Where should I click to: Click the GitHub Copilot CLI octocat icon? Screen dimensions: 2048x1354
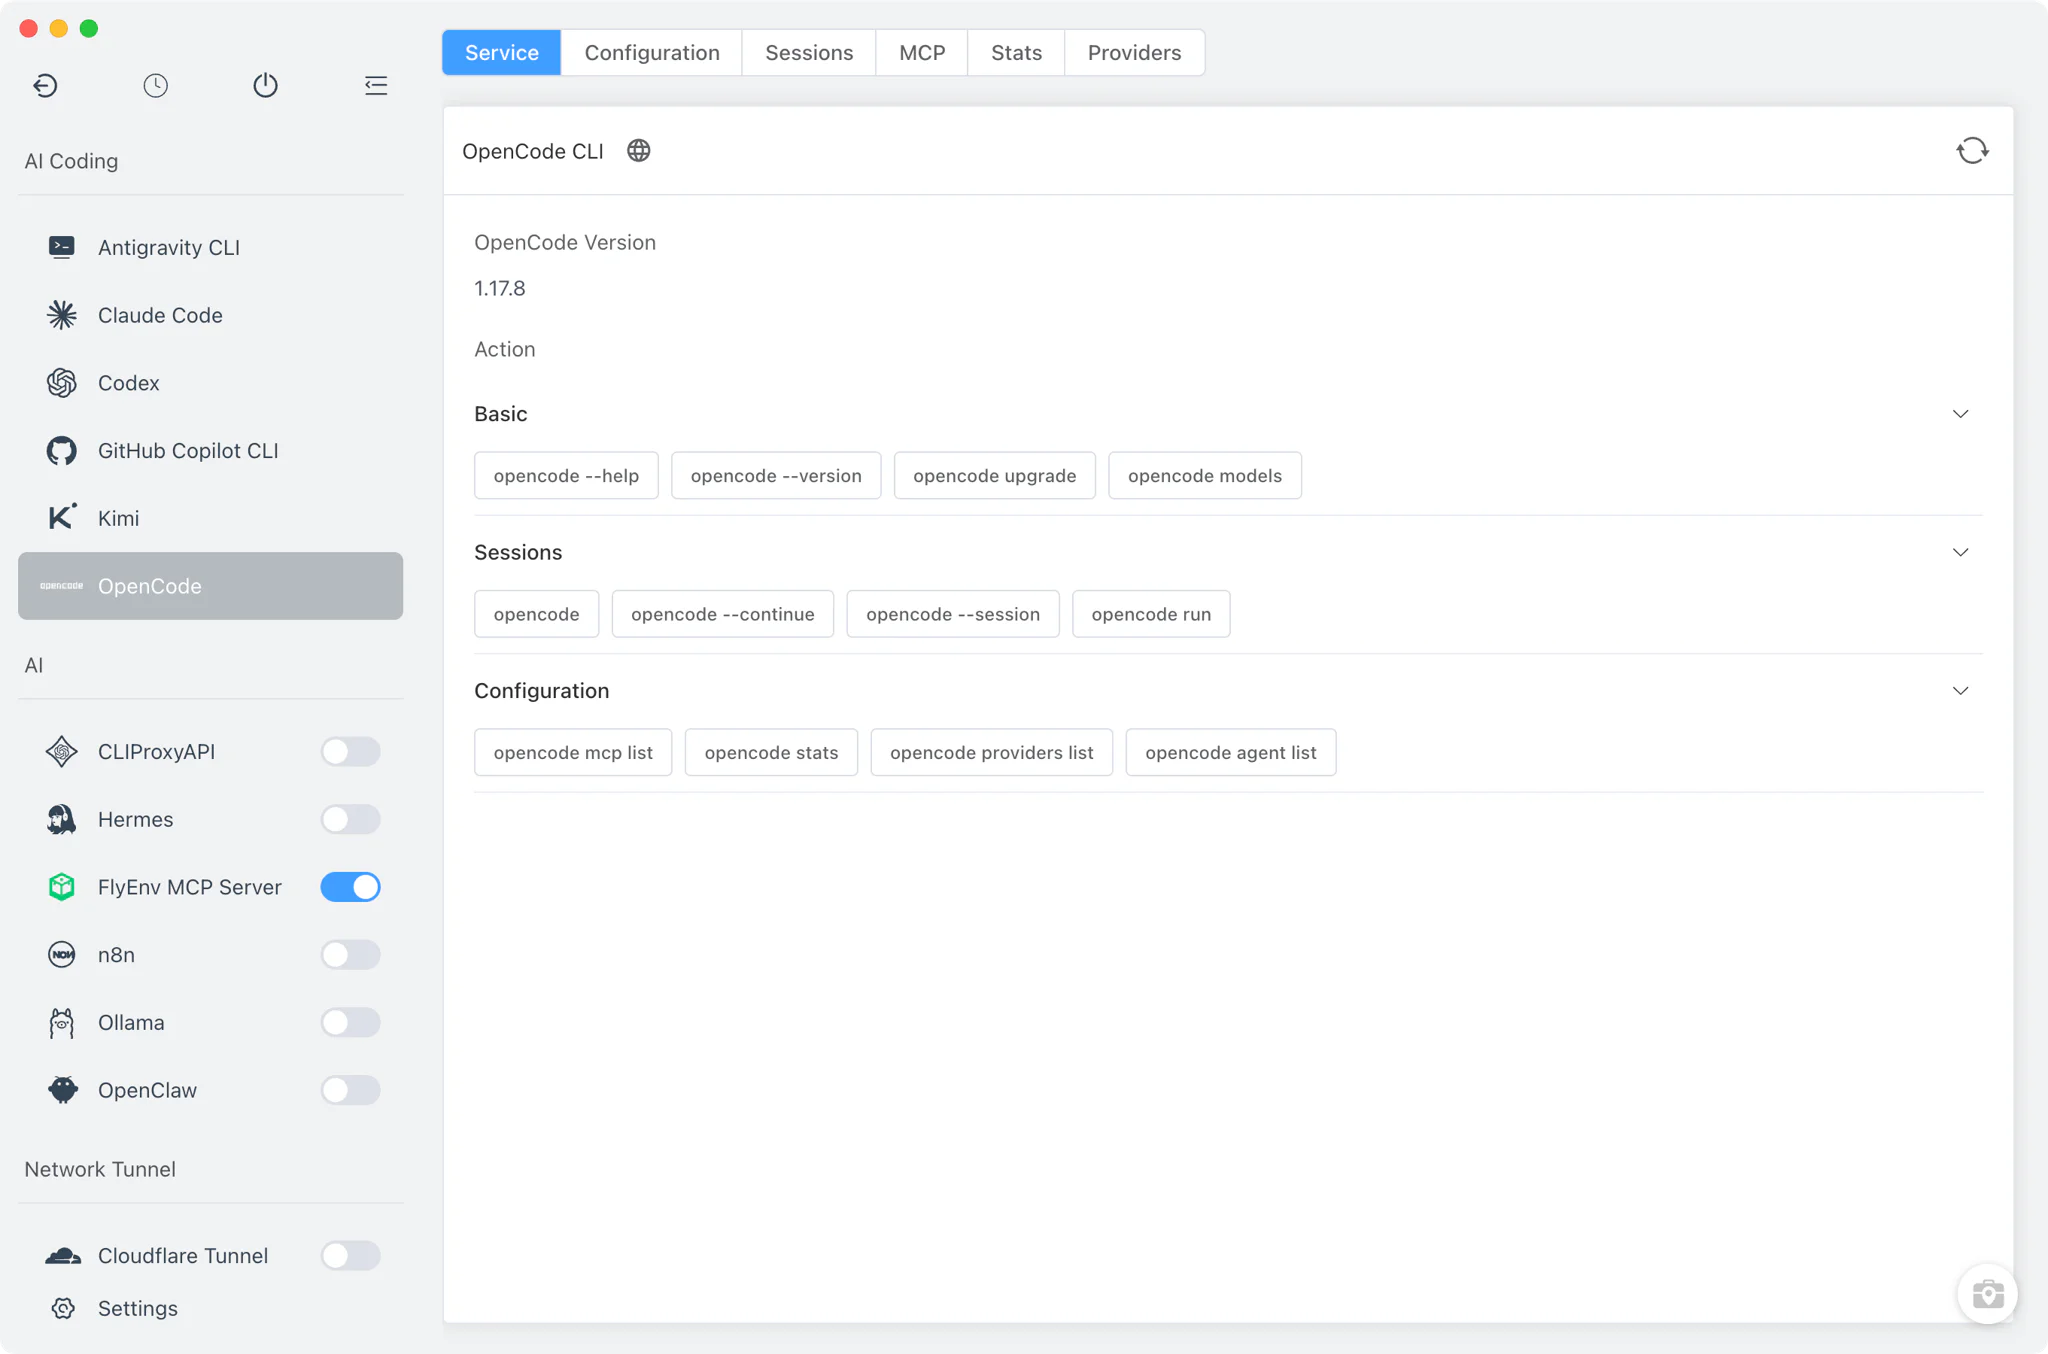coord(62,451)
